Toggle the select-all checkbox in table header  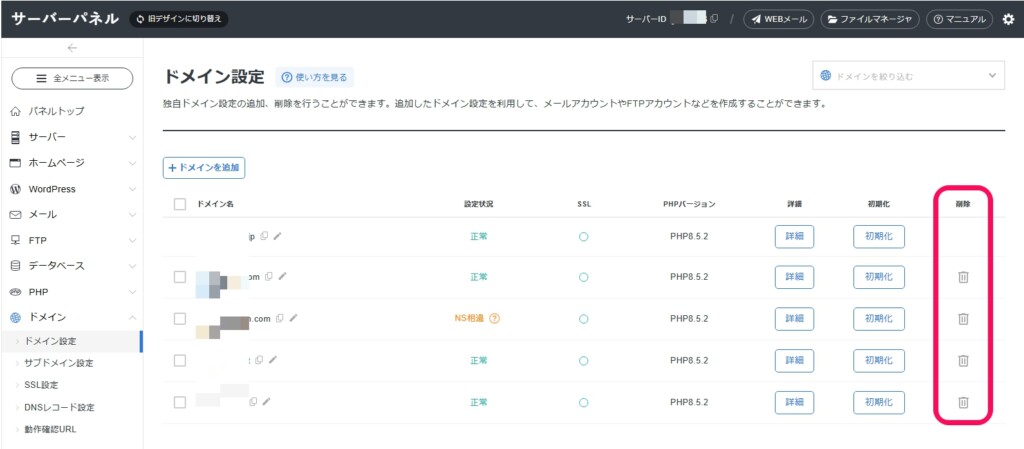(x=180, y=204)
